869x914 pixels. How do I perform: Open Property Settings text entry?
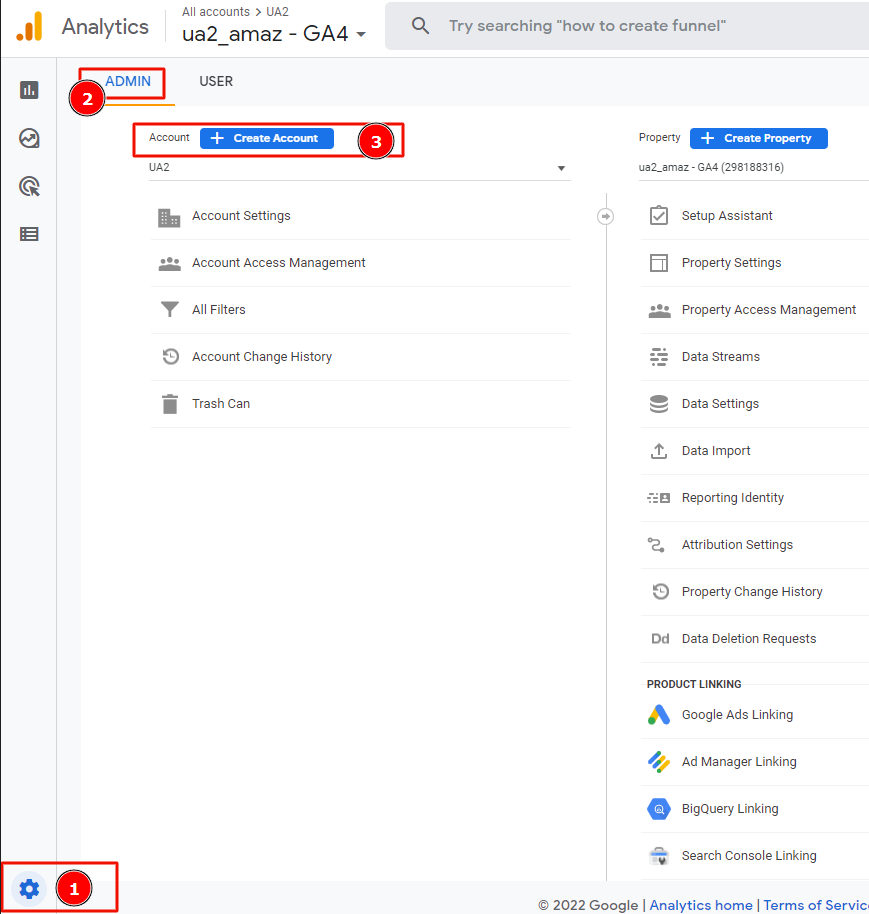click(731, 263)
